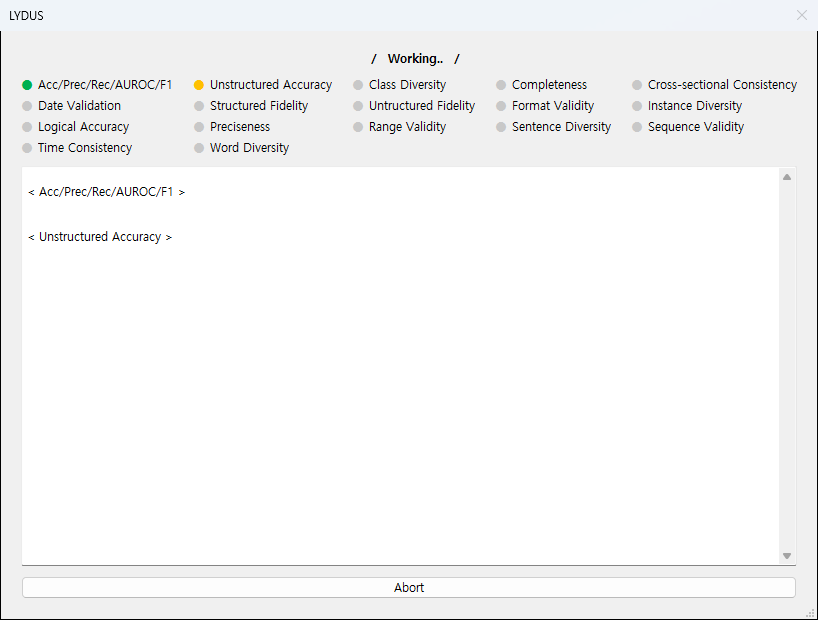Click the LYDUS window title
The width and height of the screenshot is (818, 620).
coord(26,16)
